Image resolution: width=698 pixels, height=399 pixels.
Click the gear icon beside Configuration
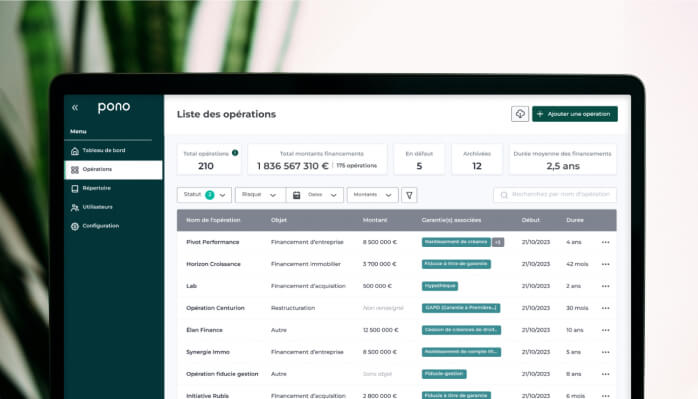click(75, 226)
